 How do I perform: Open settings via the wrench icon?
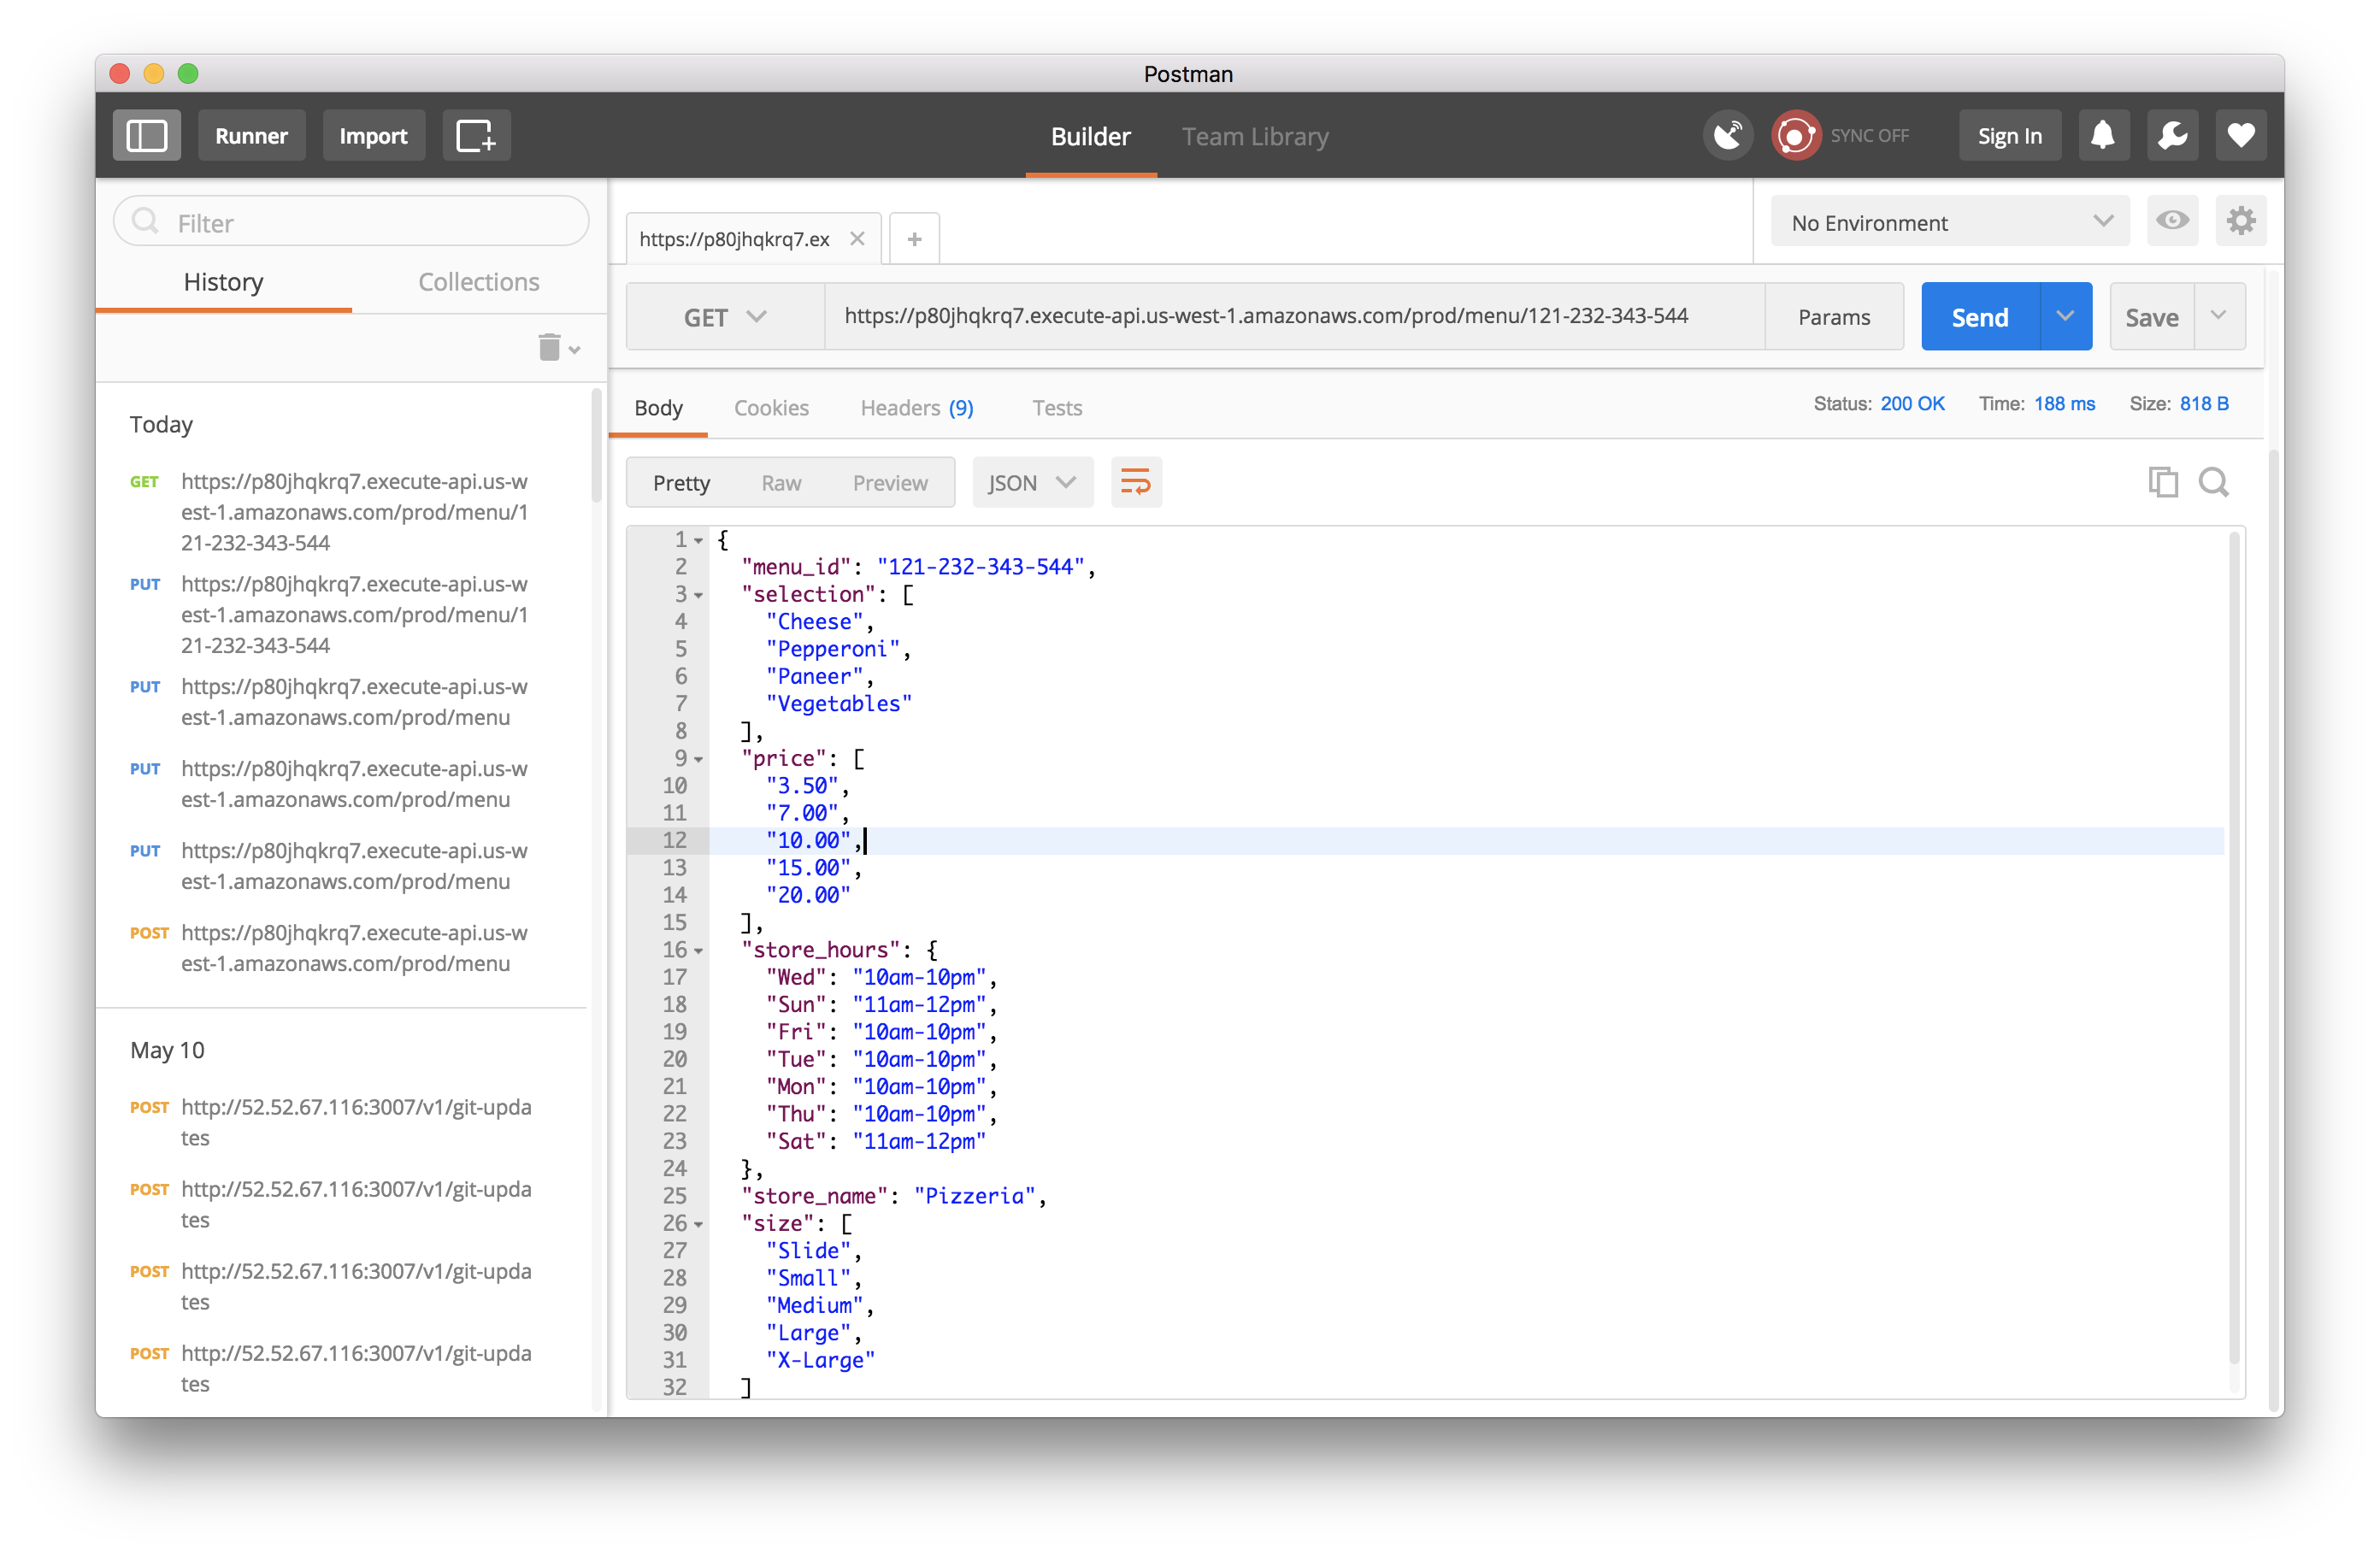pyautogui.click(x=2172, y=136)
